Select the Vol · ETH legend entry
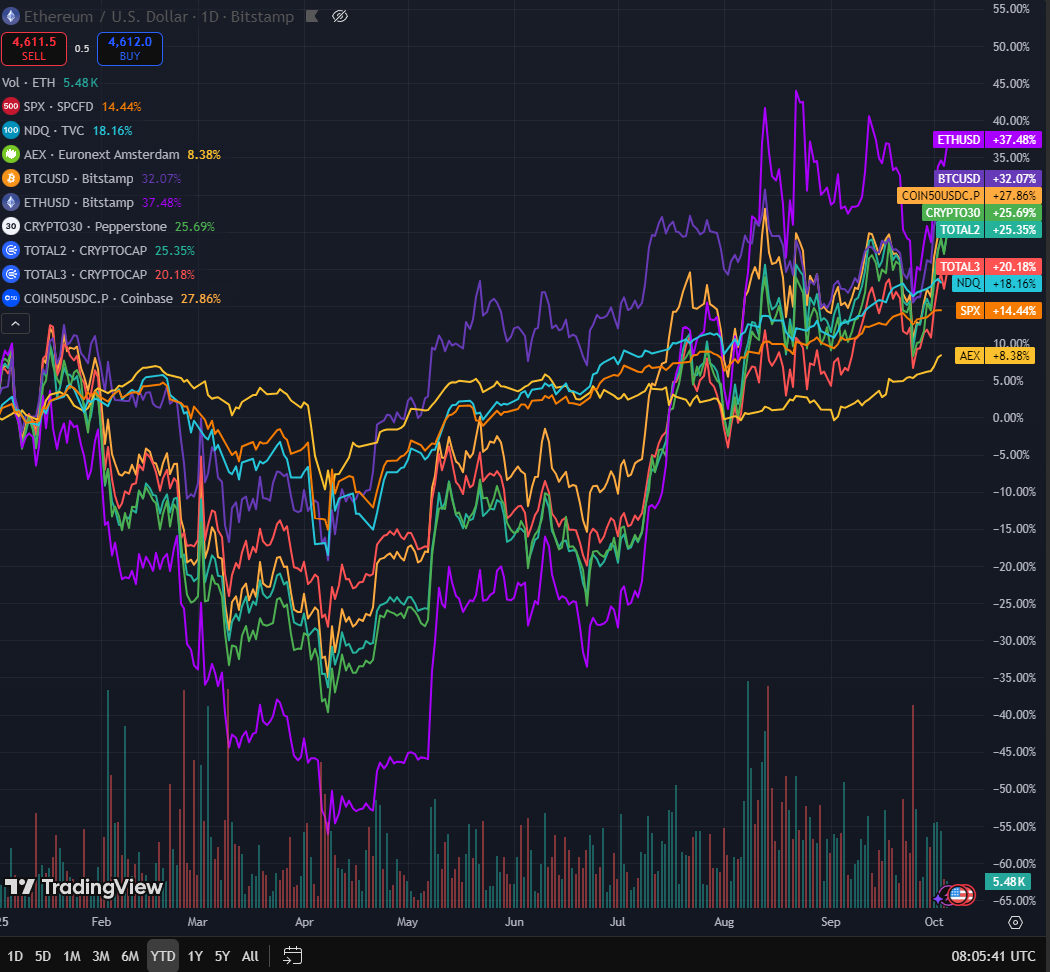The image size is (1050, 972). pos(29,83)
